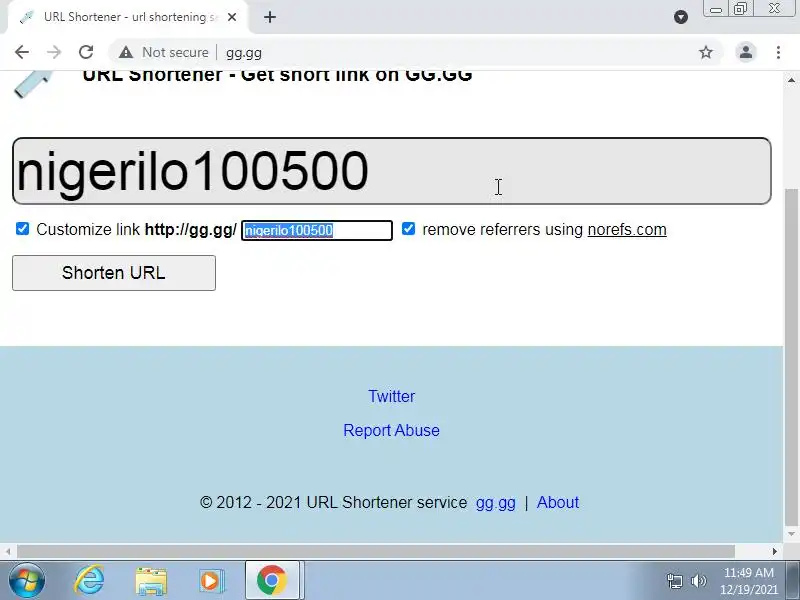Screen dimensions: 800x600
Task: Click the custom link name field
Action: (x=317, y=230)
